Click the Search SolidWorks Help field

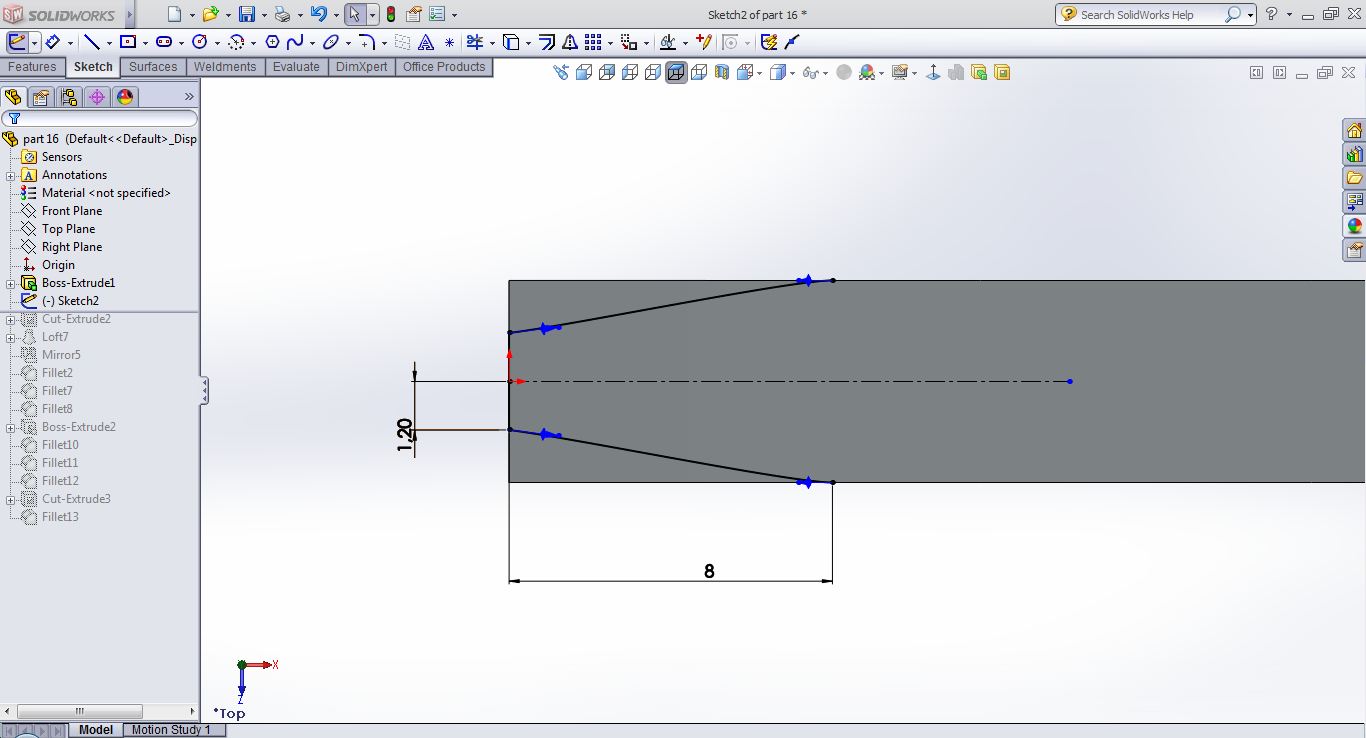point(1150,15)
